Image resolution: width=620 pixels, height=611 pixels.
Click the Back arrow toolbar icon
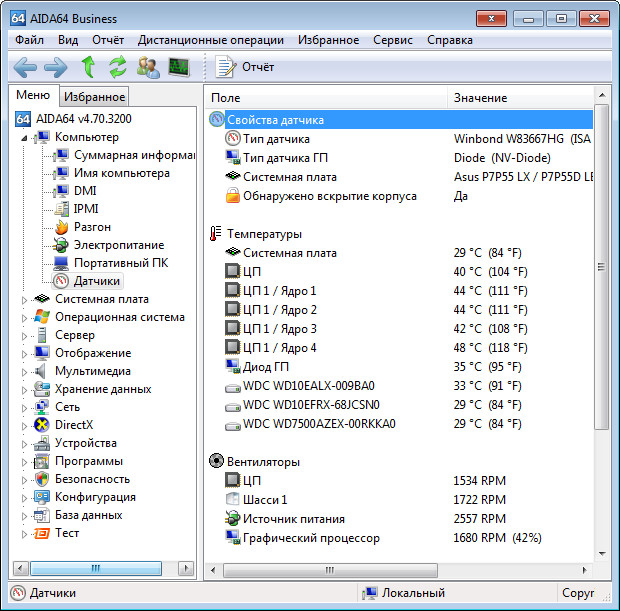coord(25,67)
